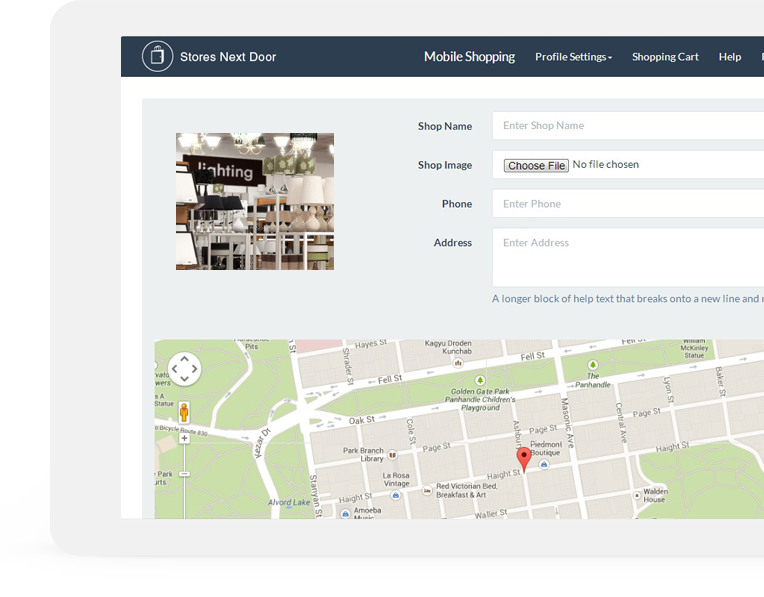
Task: Click the Address label
Action: pyautogui.click(x=453, y=243)
